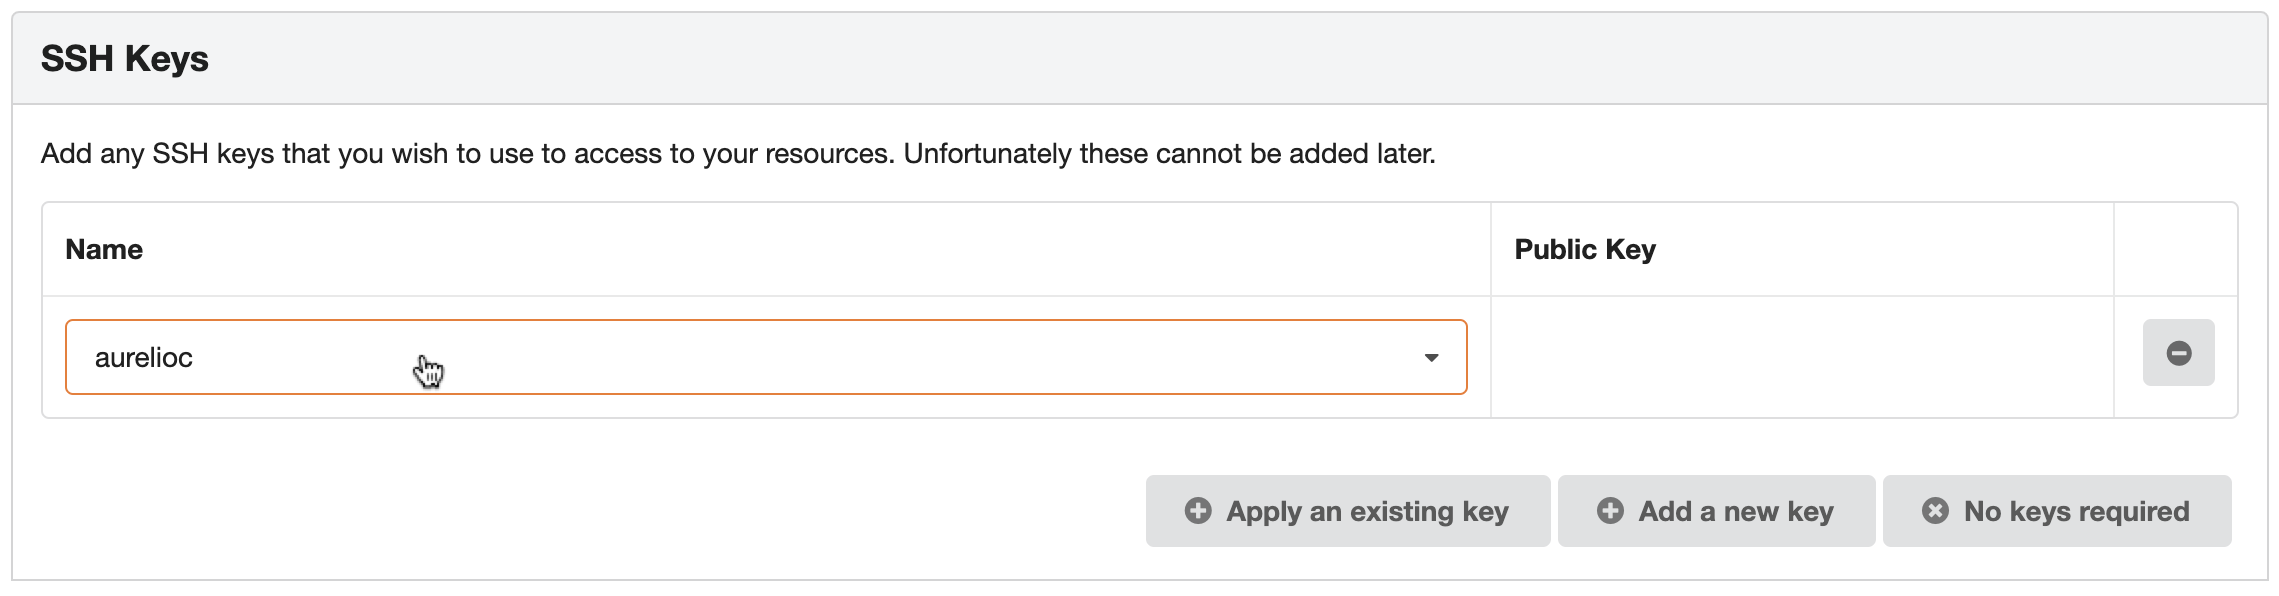Click the Public Key column header

(1585, 249)
